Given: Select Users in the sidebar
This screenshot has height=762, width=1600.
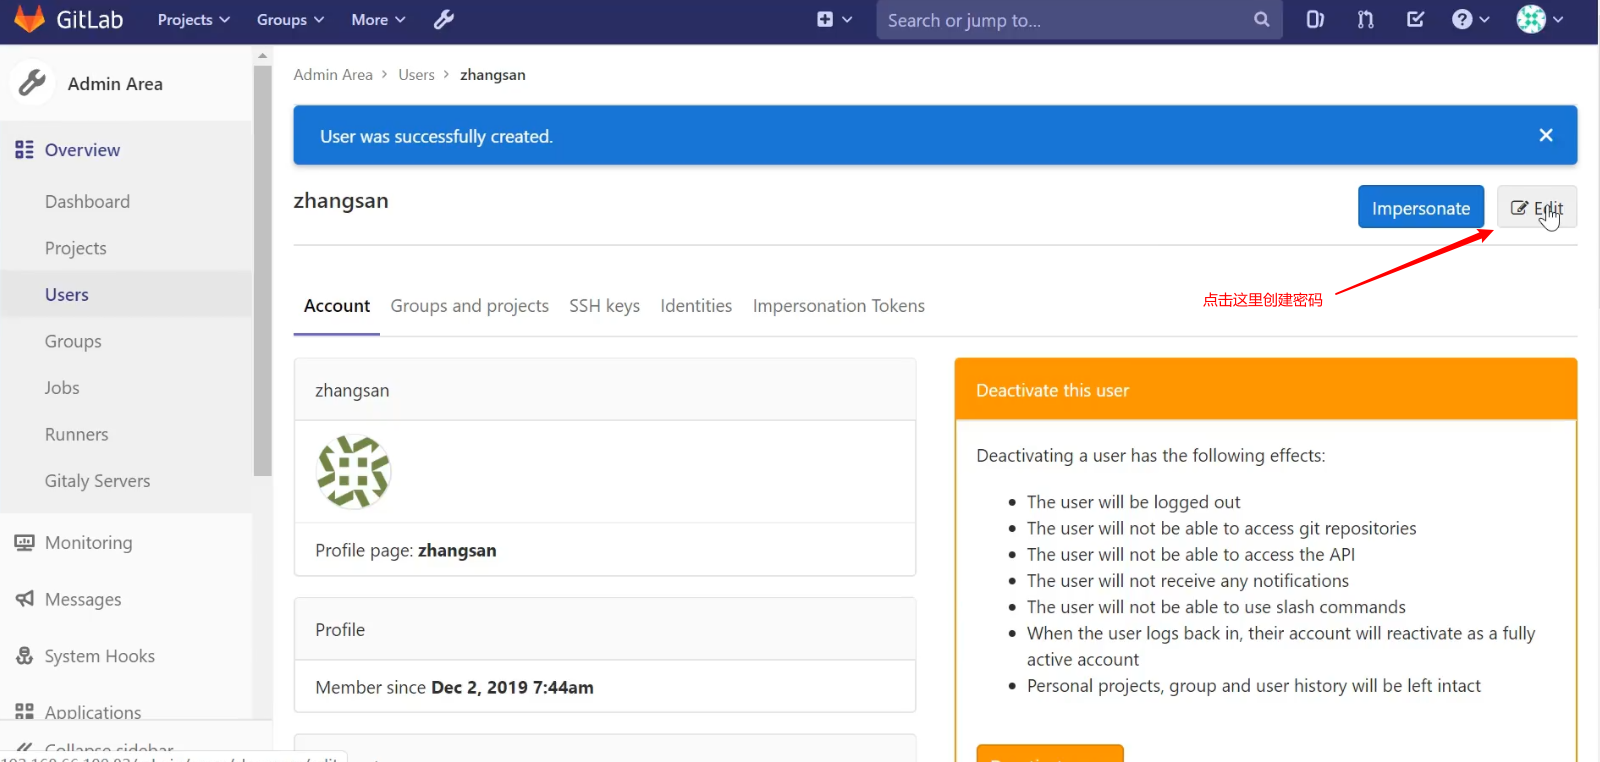Looking at the screenshot, I should [x=67, y=295].
